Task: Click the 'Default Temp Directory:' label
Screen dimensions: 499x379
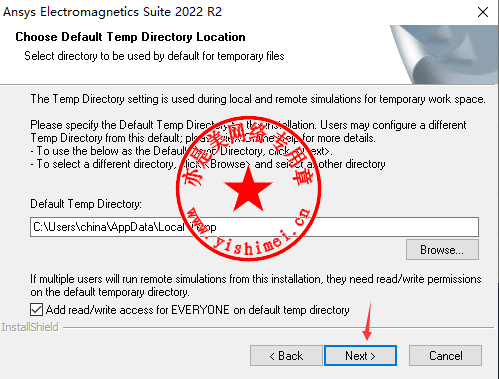Action: (x=86, y=204)
